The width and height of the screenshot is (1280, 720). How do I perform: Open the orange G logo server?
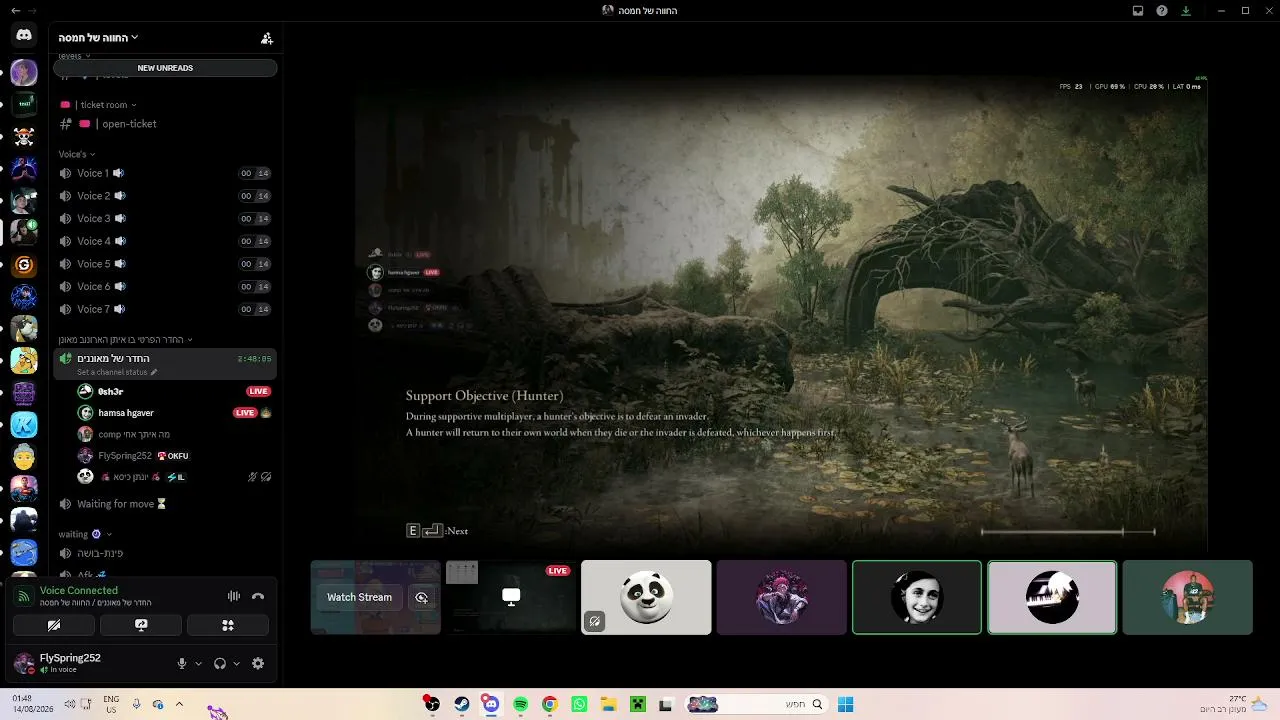(24, 265)
